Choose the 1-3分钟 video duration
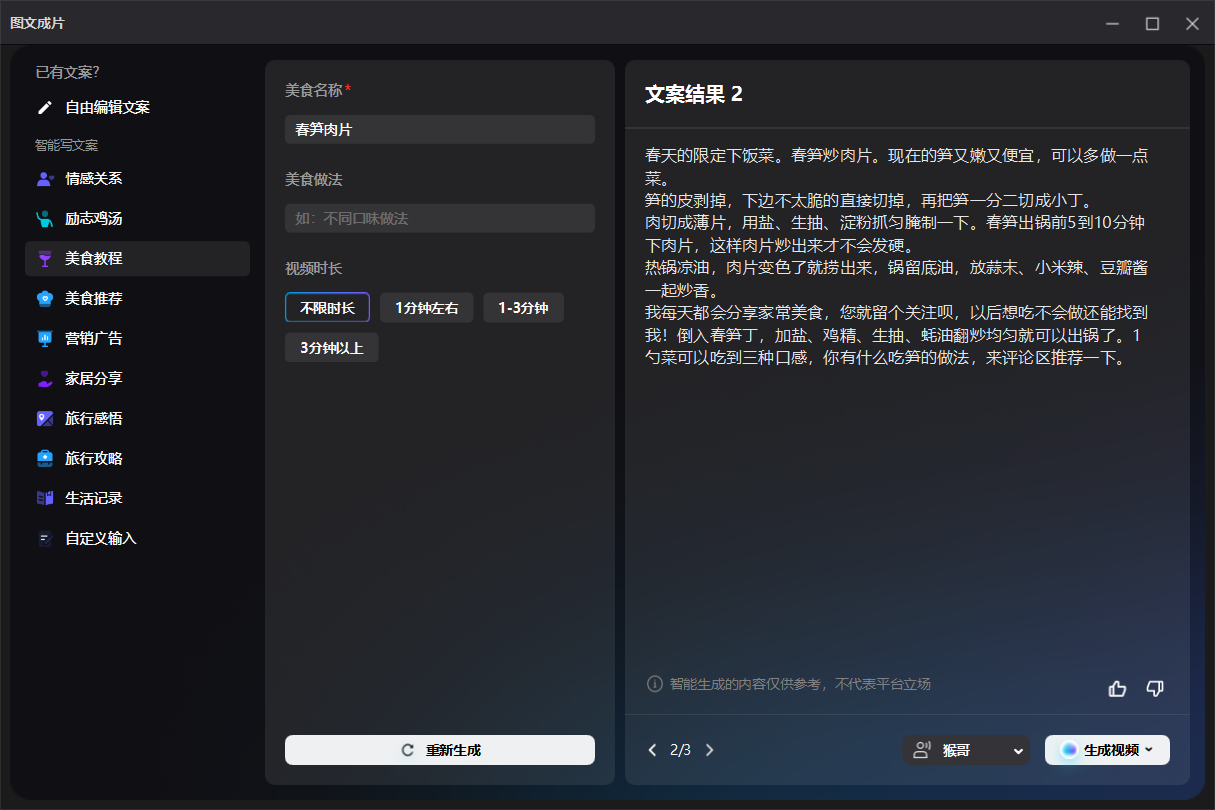The width and height of the screenshot is (1215, 810). point(523,308)
